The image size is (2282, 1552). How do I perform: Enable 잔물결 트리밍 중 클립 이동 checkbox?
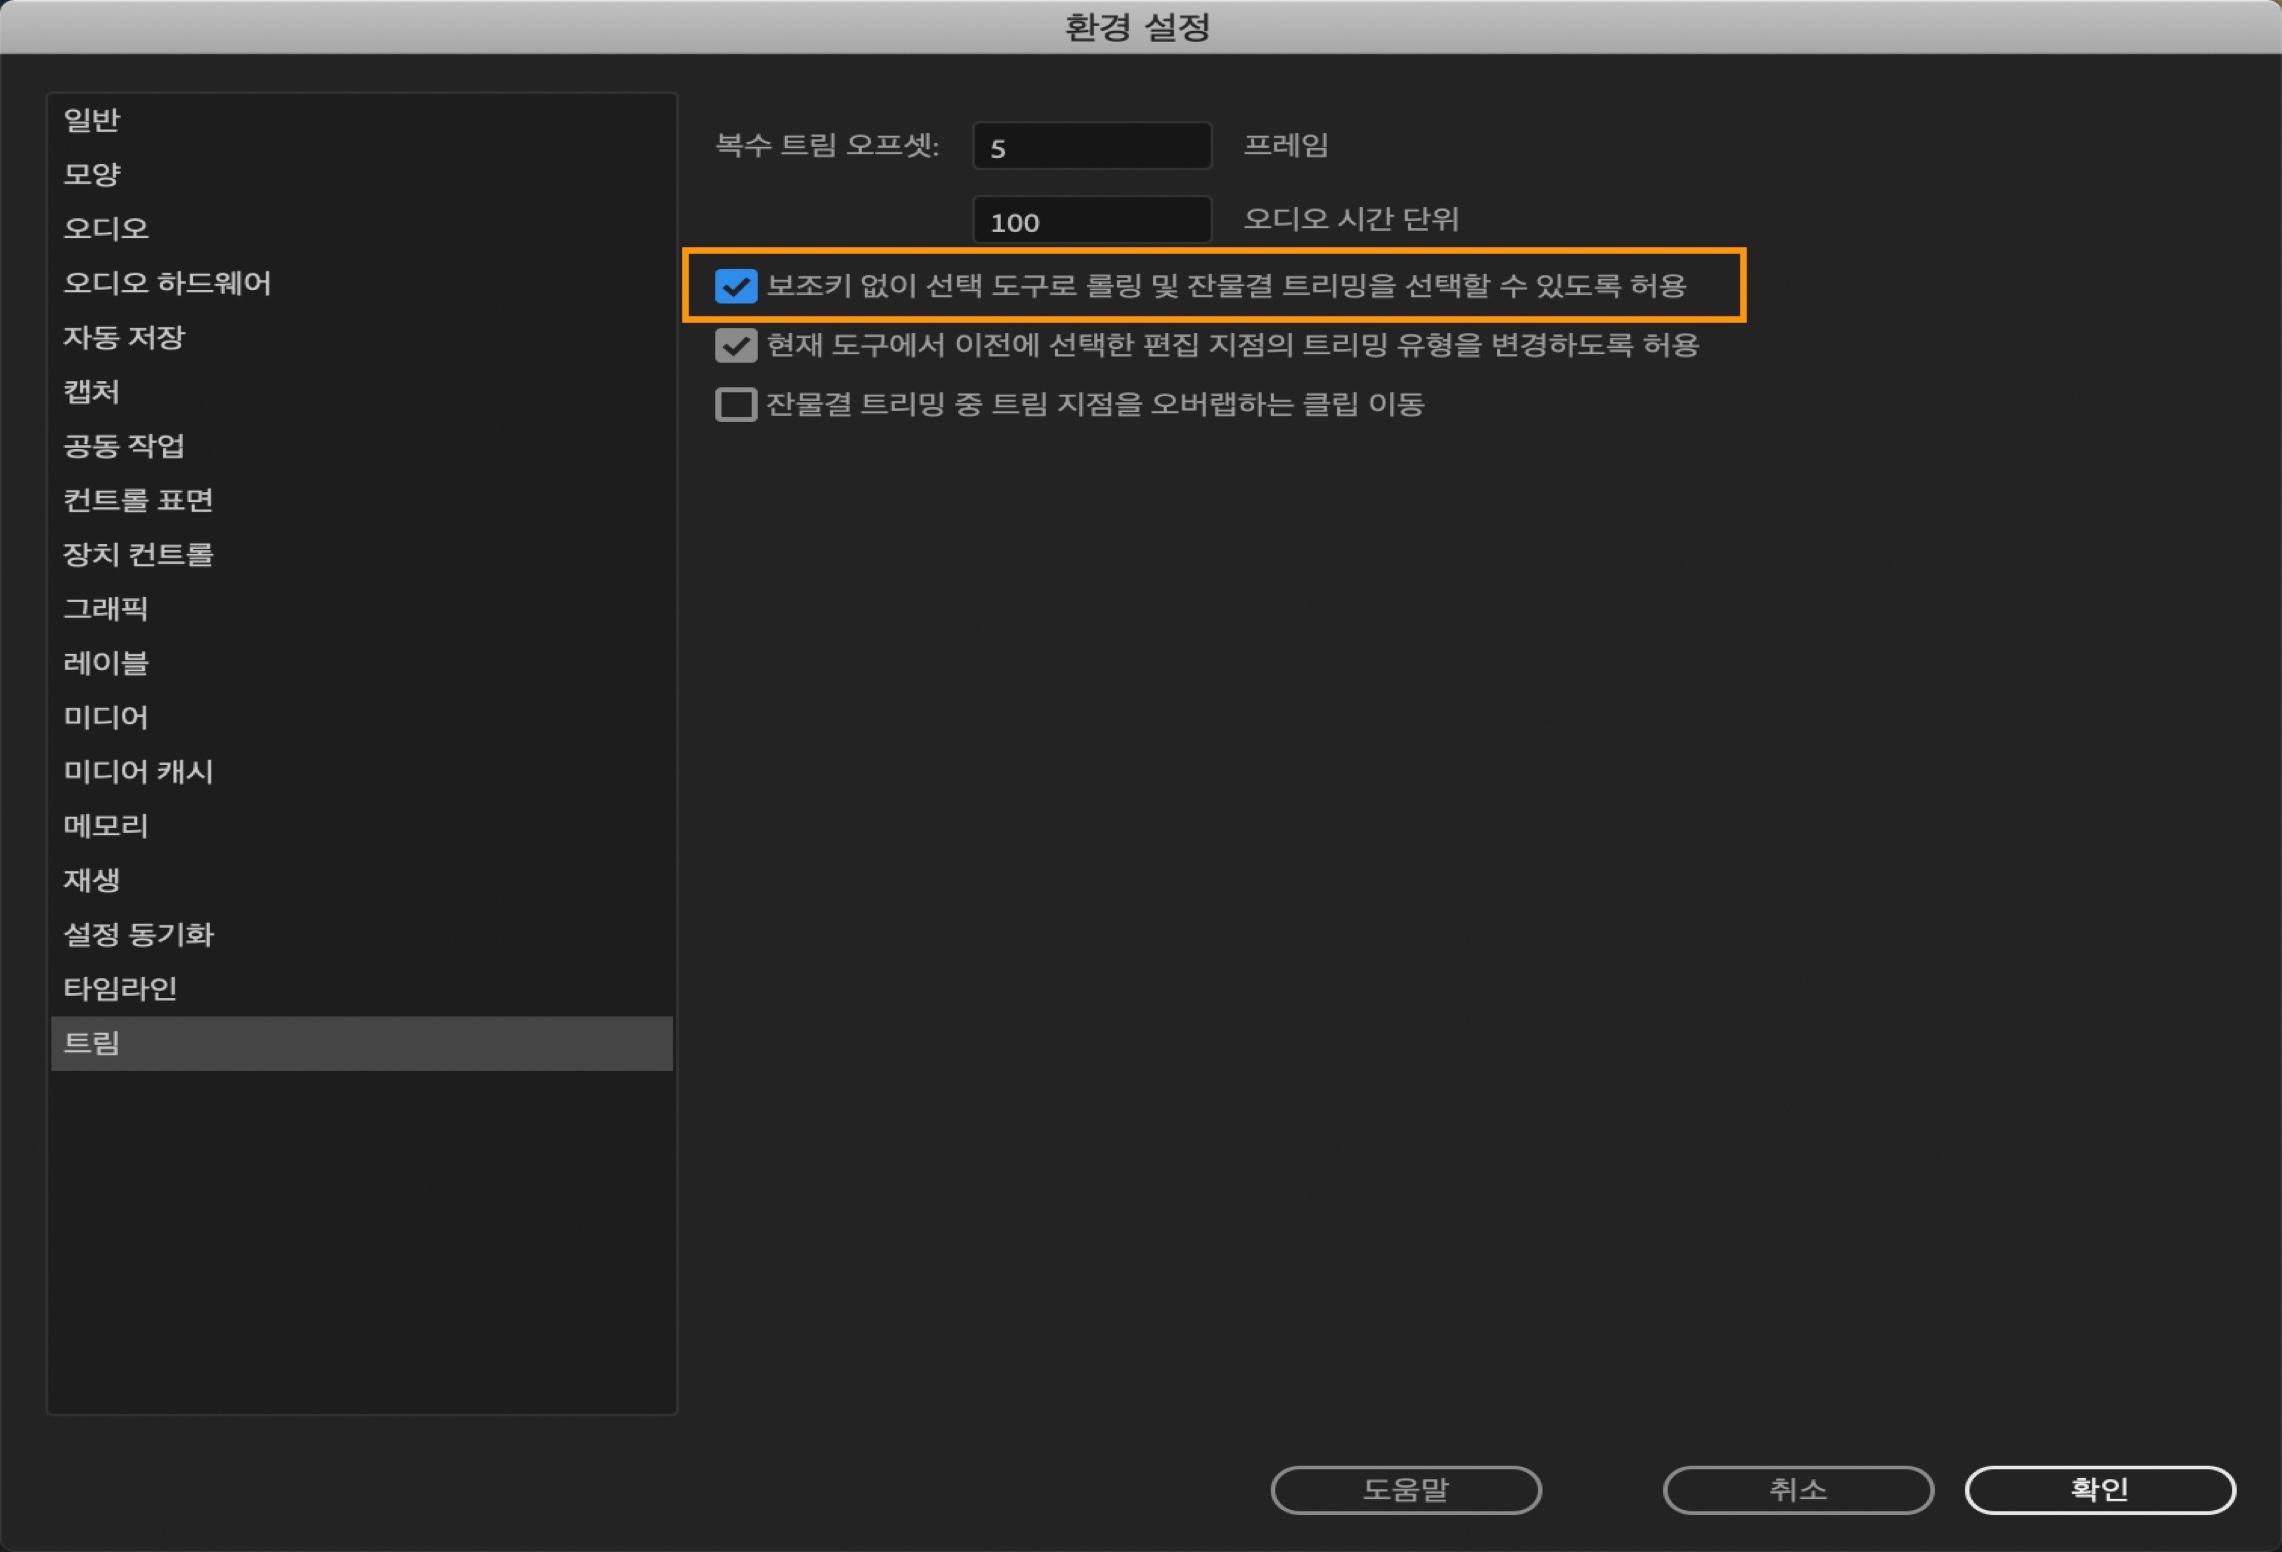tap(736, 405)
